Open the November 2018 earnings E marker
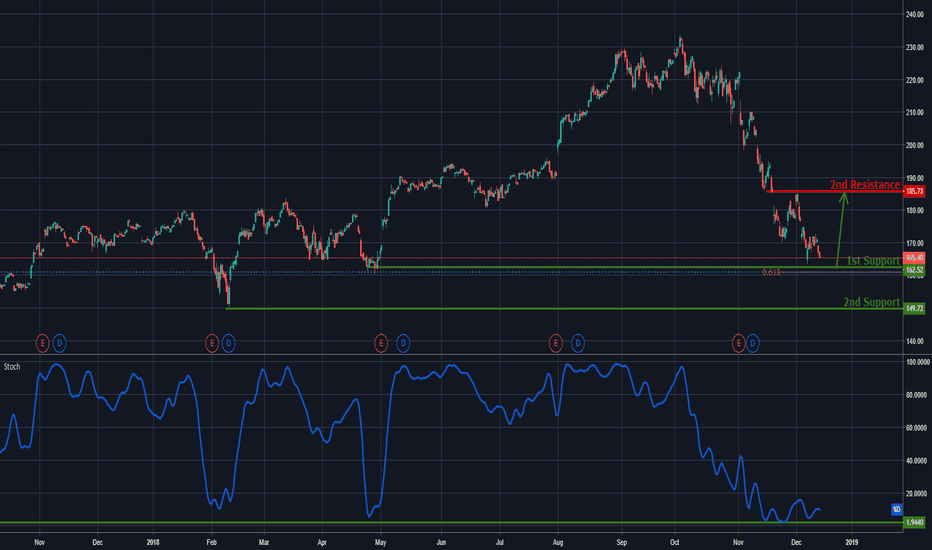This screenshot has height=550, width=932. pyautogui.click(x=738, y=343)
